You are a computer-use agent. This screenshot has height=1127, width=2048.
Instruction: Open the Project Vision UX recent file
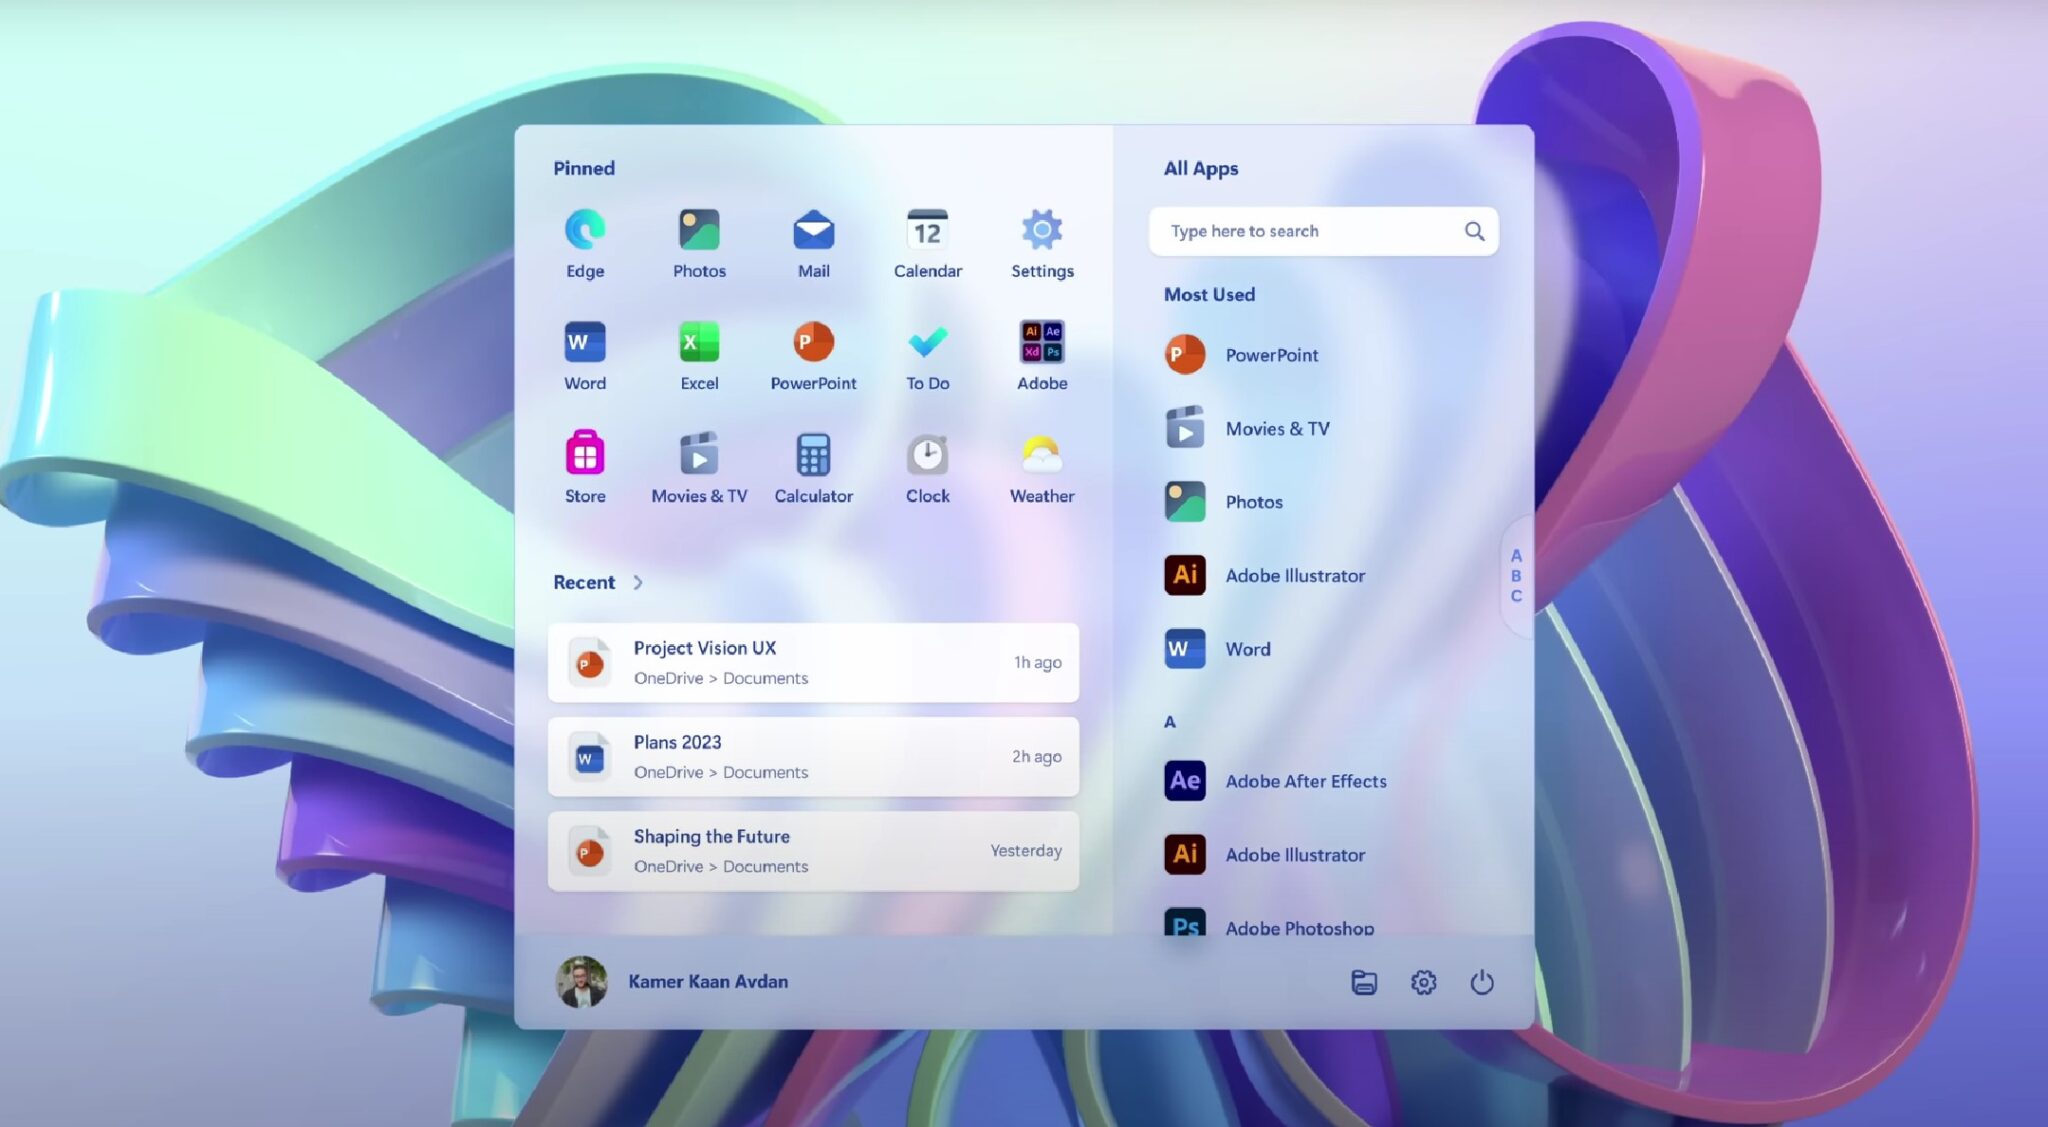[813, 662]
